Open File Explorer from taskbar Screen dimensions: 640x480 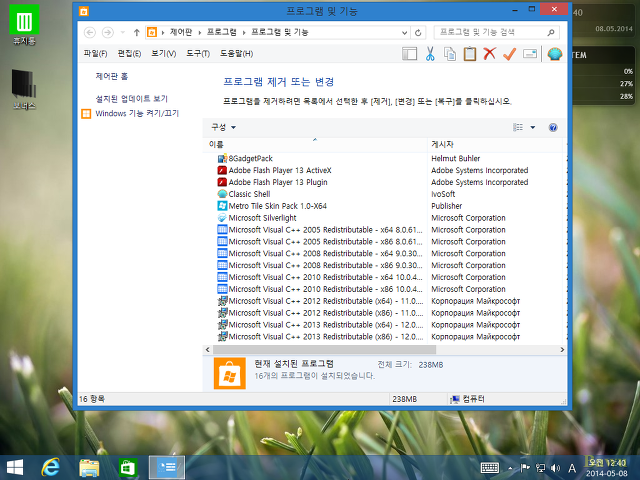(x=89, y=467)
